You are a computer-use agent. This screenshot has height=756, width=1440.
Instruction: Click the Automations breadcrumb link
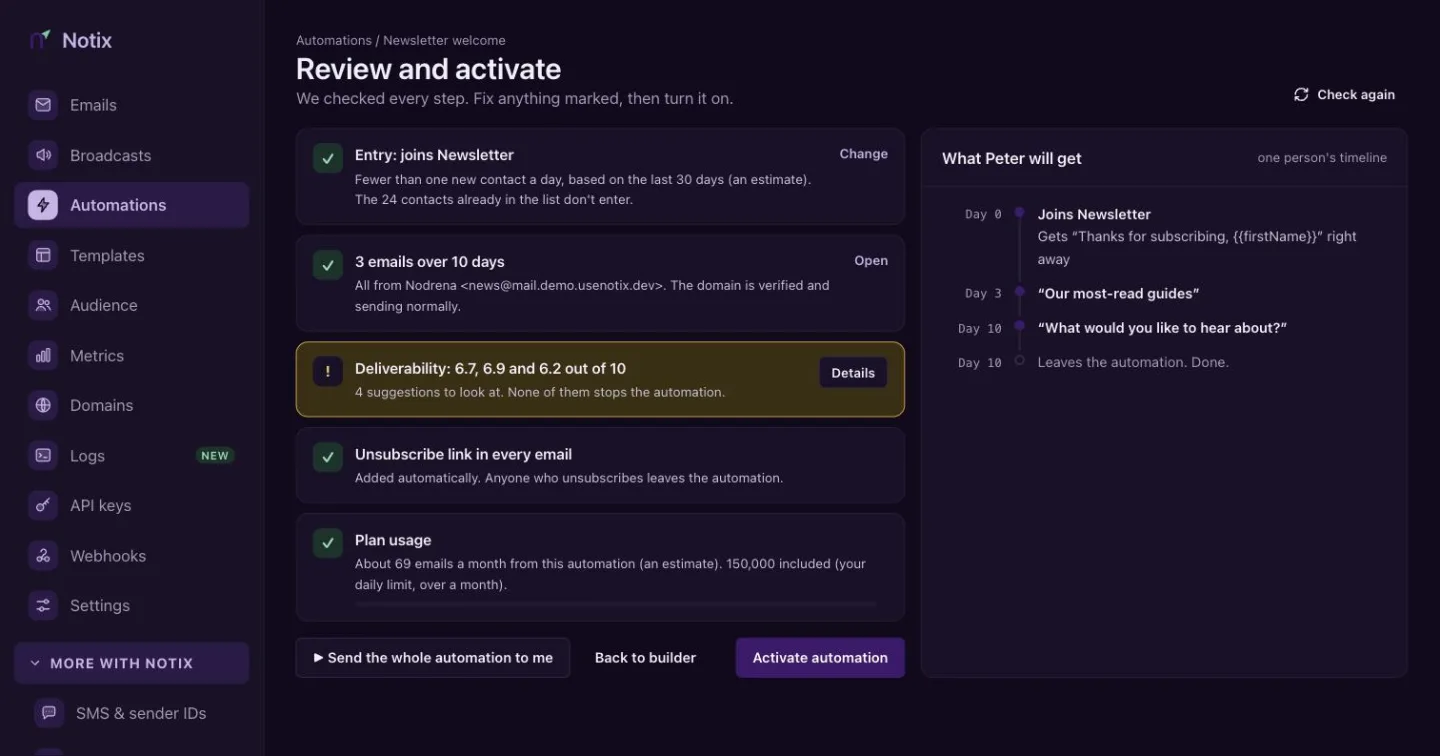point(334,41)
